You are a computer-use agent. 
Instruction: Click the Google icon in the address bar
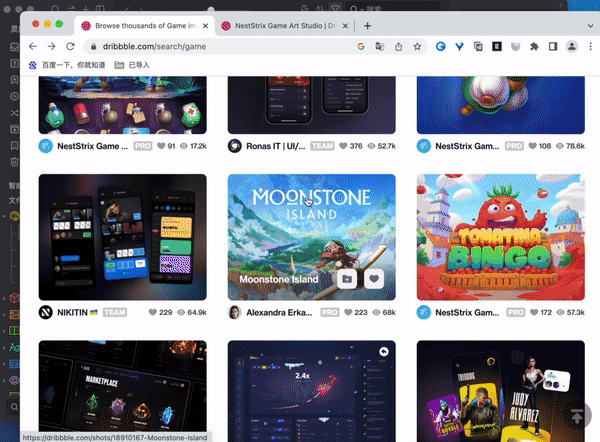pyautogui.click(x=361, y=47)
